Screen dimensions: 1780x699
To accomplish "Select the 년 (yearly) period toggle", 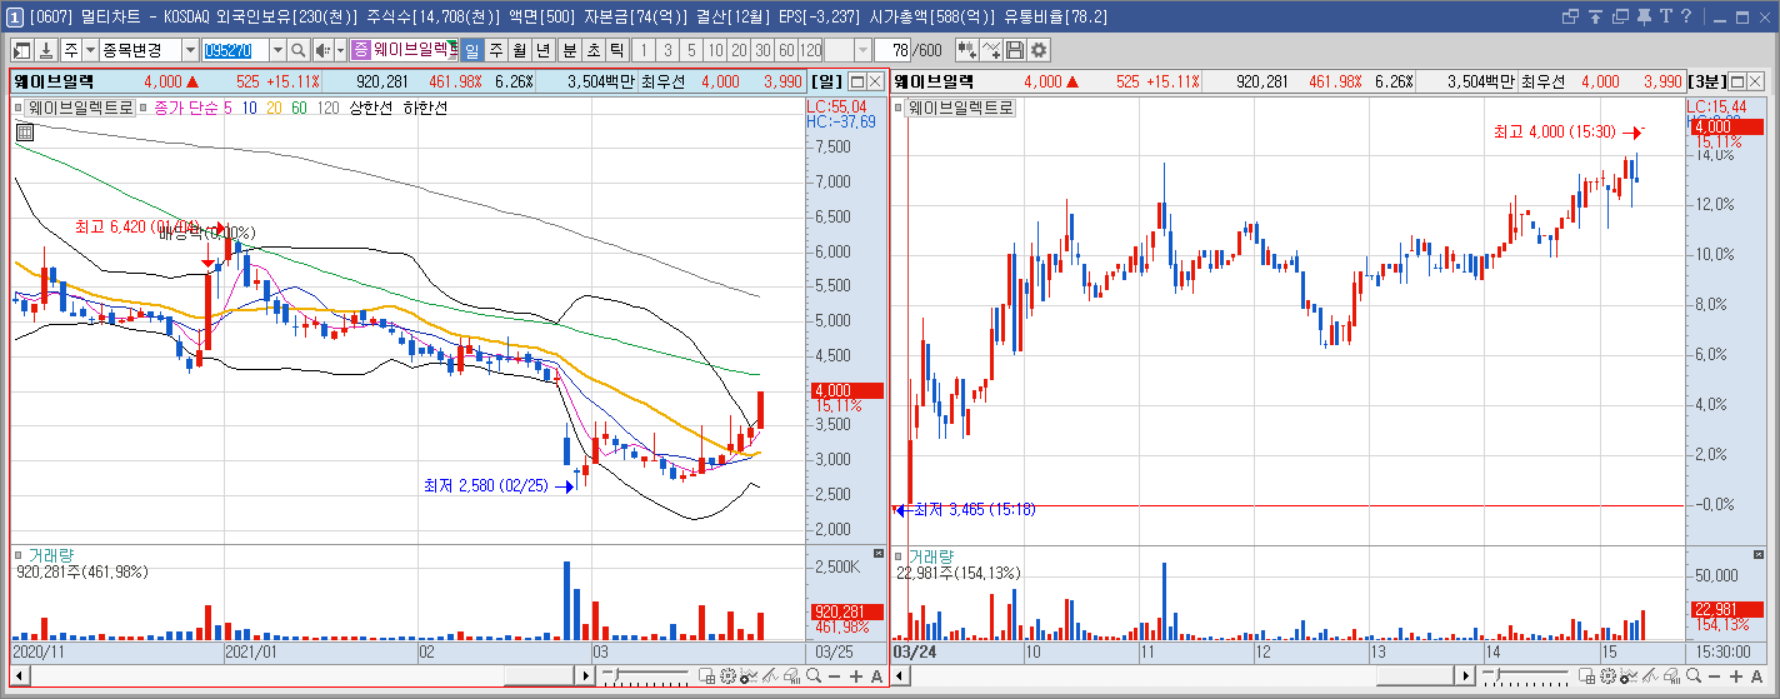I will pos(544,50).
